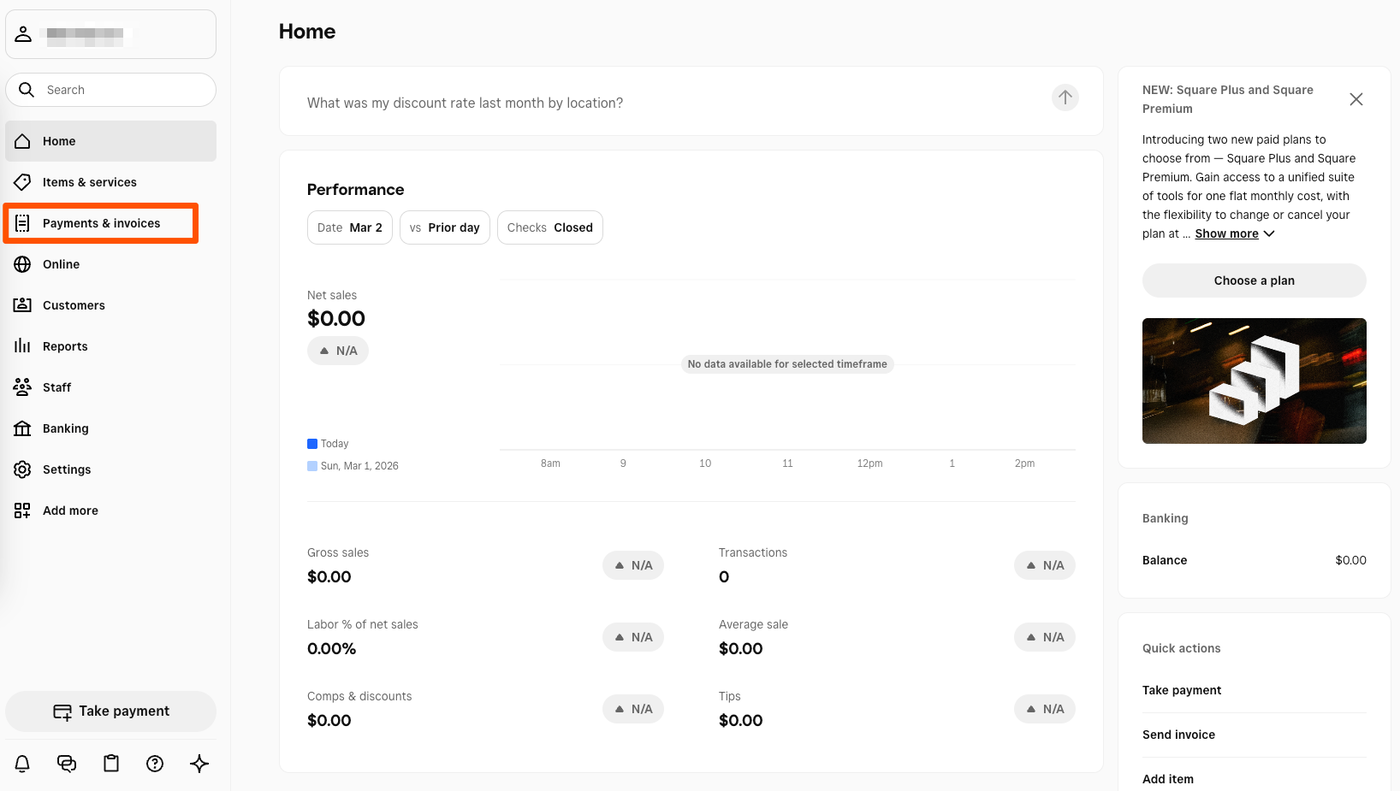
Task: Open the Checks Closed filter
Action: tap(550, 228)
